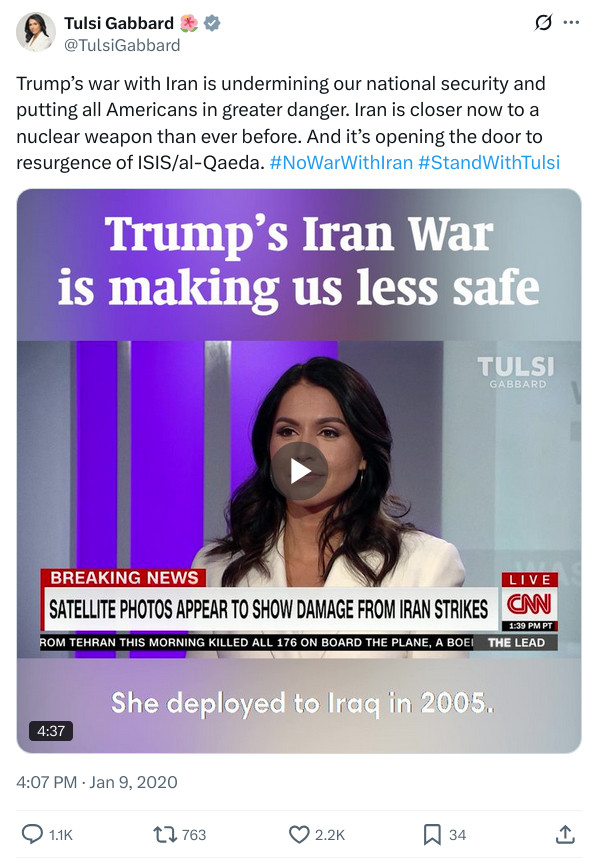Open the three-dot more options menu

click(x=571, y=23)
